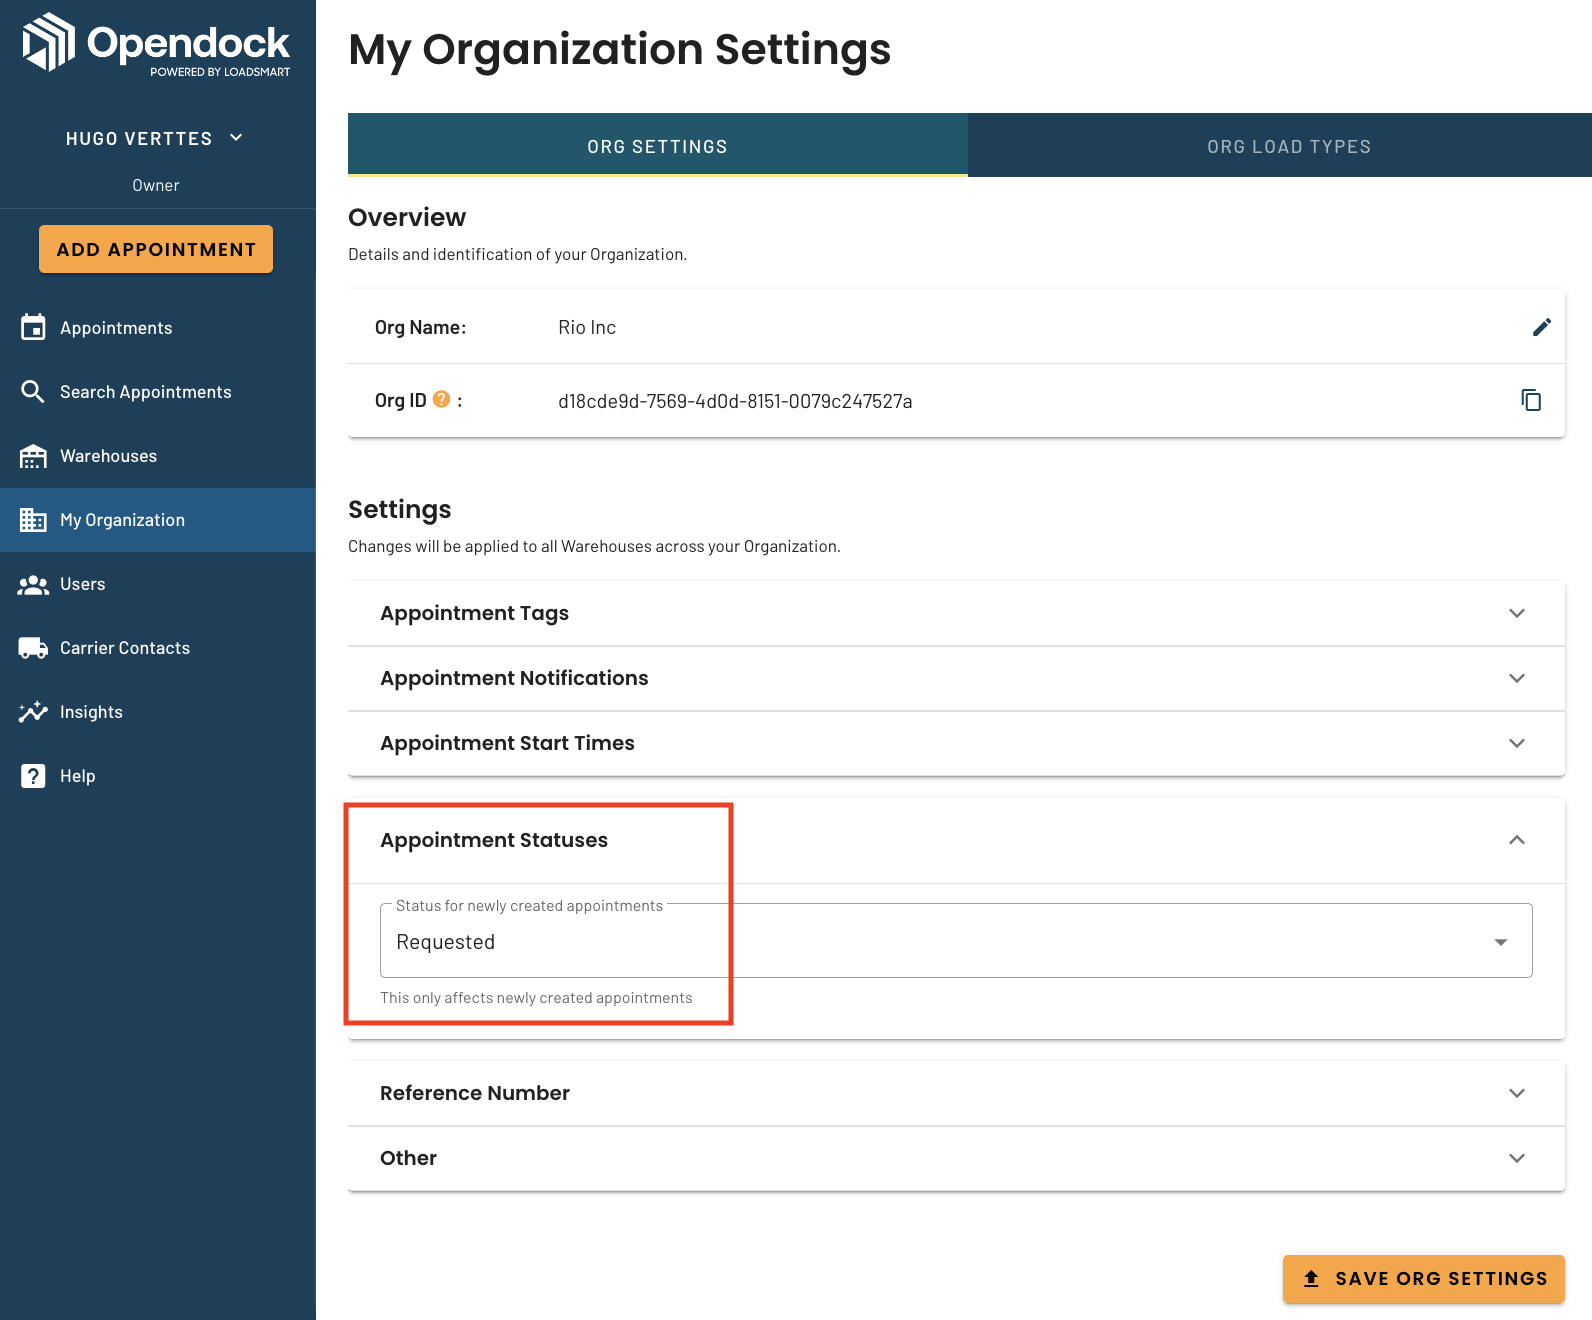The height and width of the screenshot is (1320, 1592).
Task: Collapse the Appointment Statuses section
Action: (956, 840)
